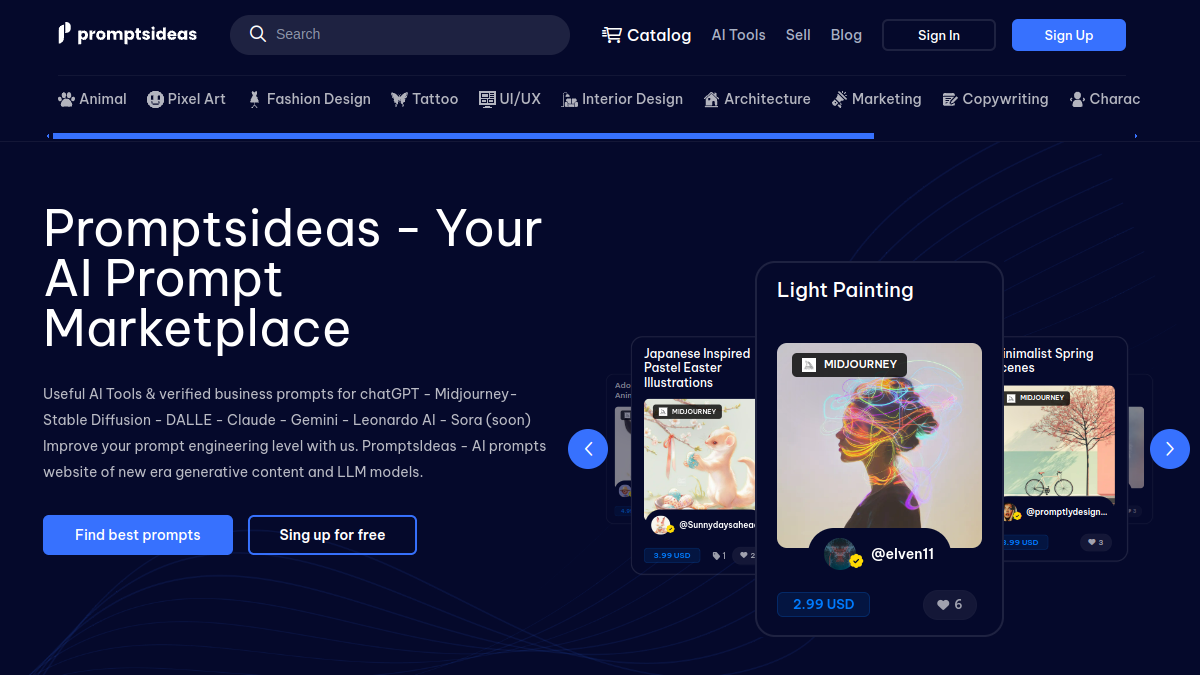The width and height of the screenshot is (1200, 675).
Task: Go to the Sell page
Action: pos(798,35)
